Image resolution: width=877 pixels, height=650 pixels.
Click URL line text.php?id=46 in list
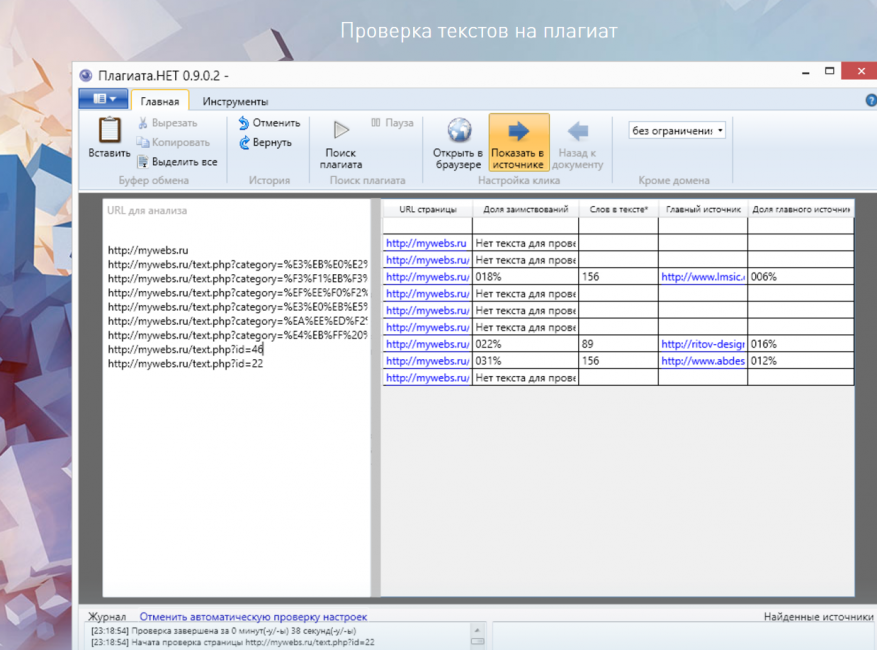click(185, 350)
